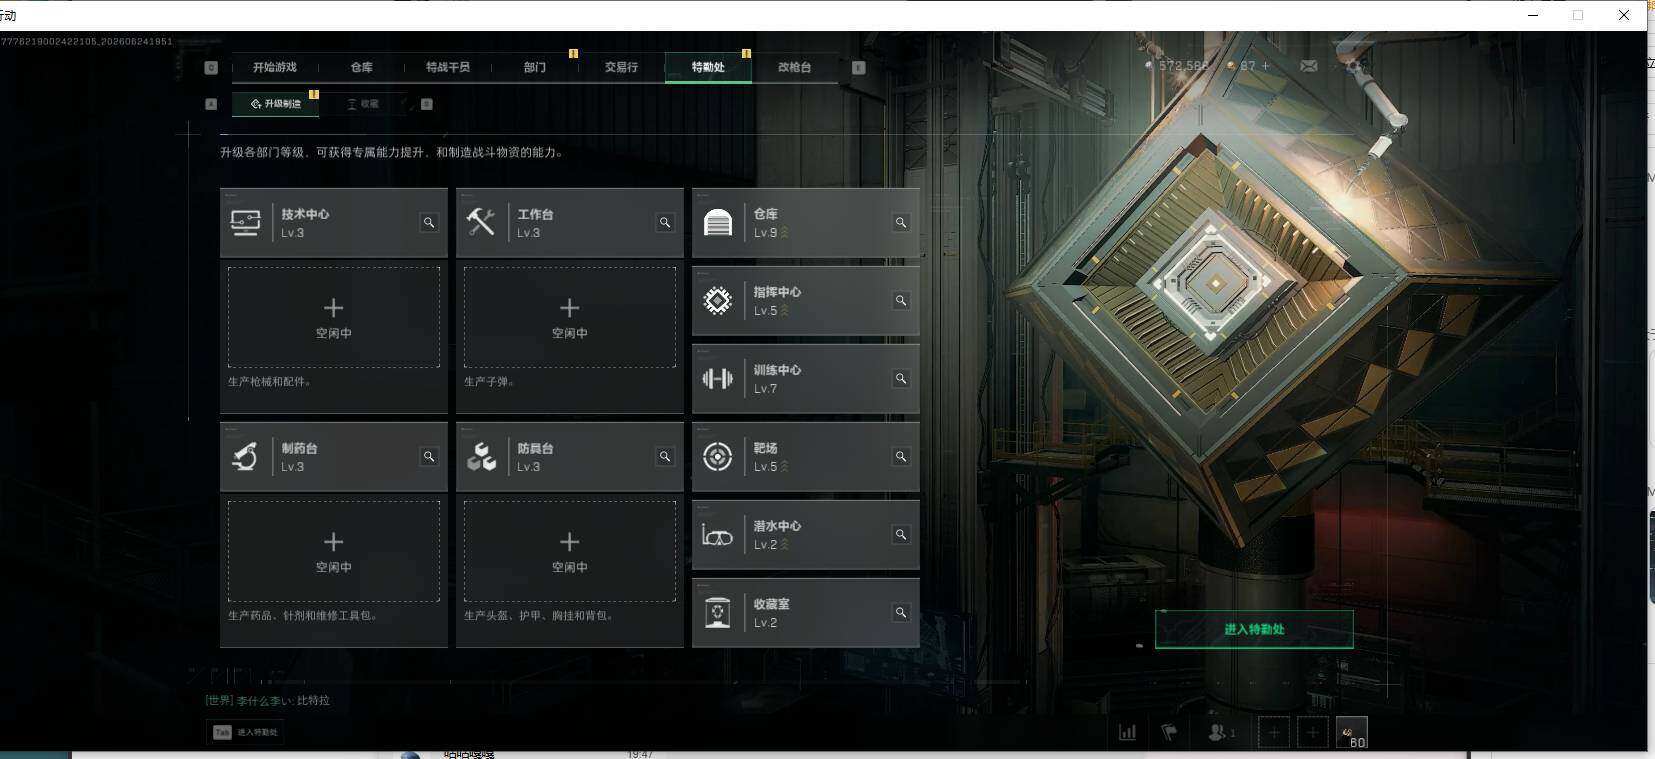Inspect 训练中心 with magnifier icon
This screenshot has width=1655, height=759.
(x=901, y=379)
